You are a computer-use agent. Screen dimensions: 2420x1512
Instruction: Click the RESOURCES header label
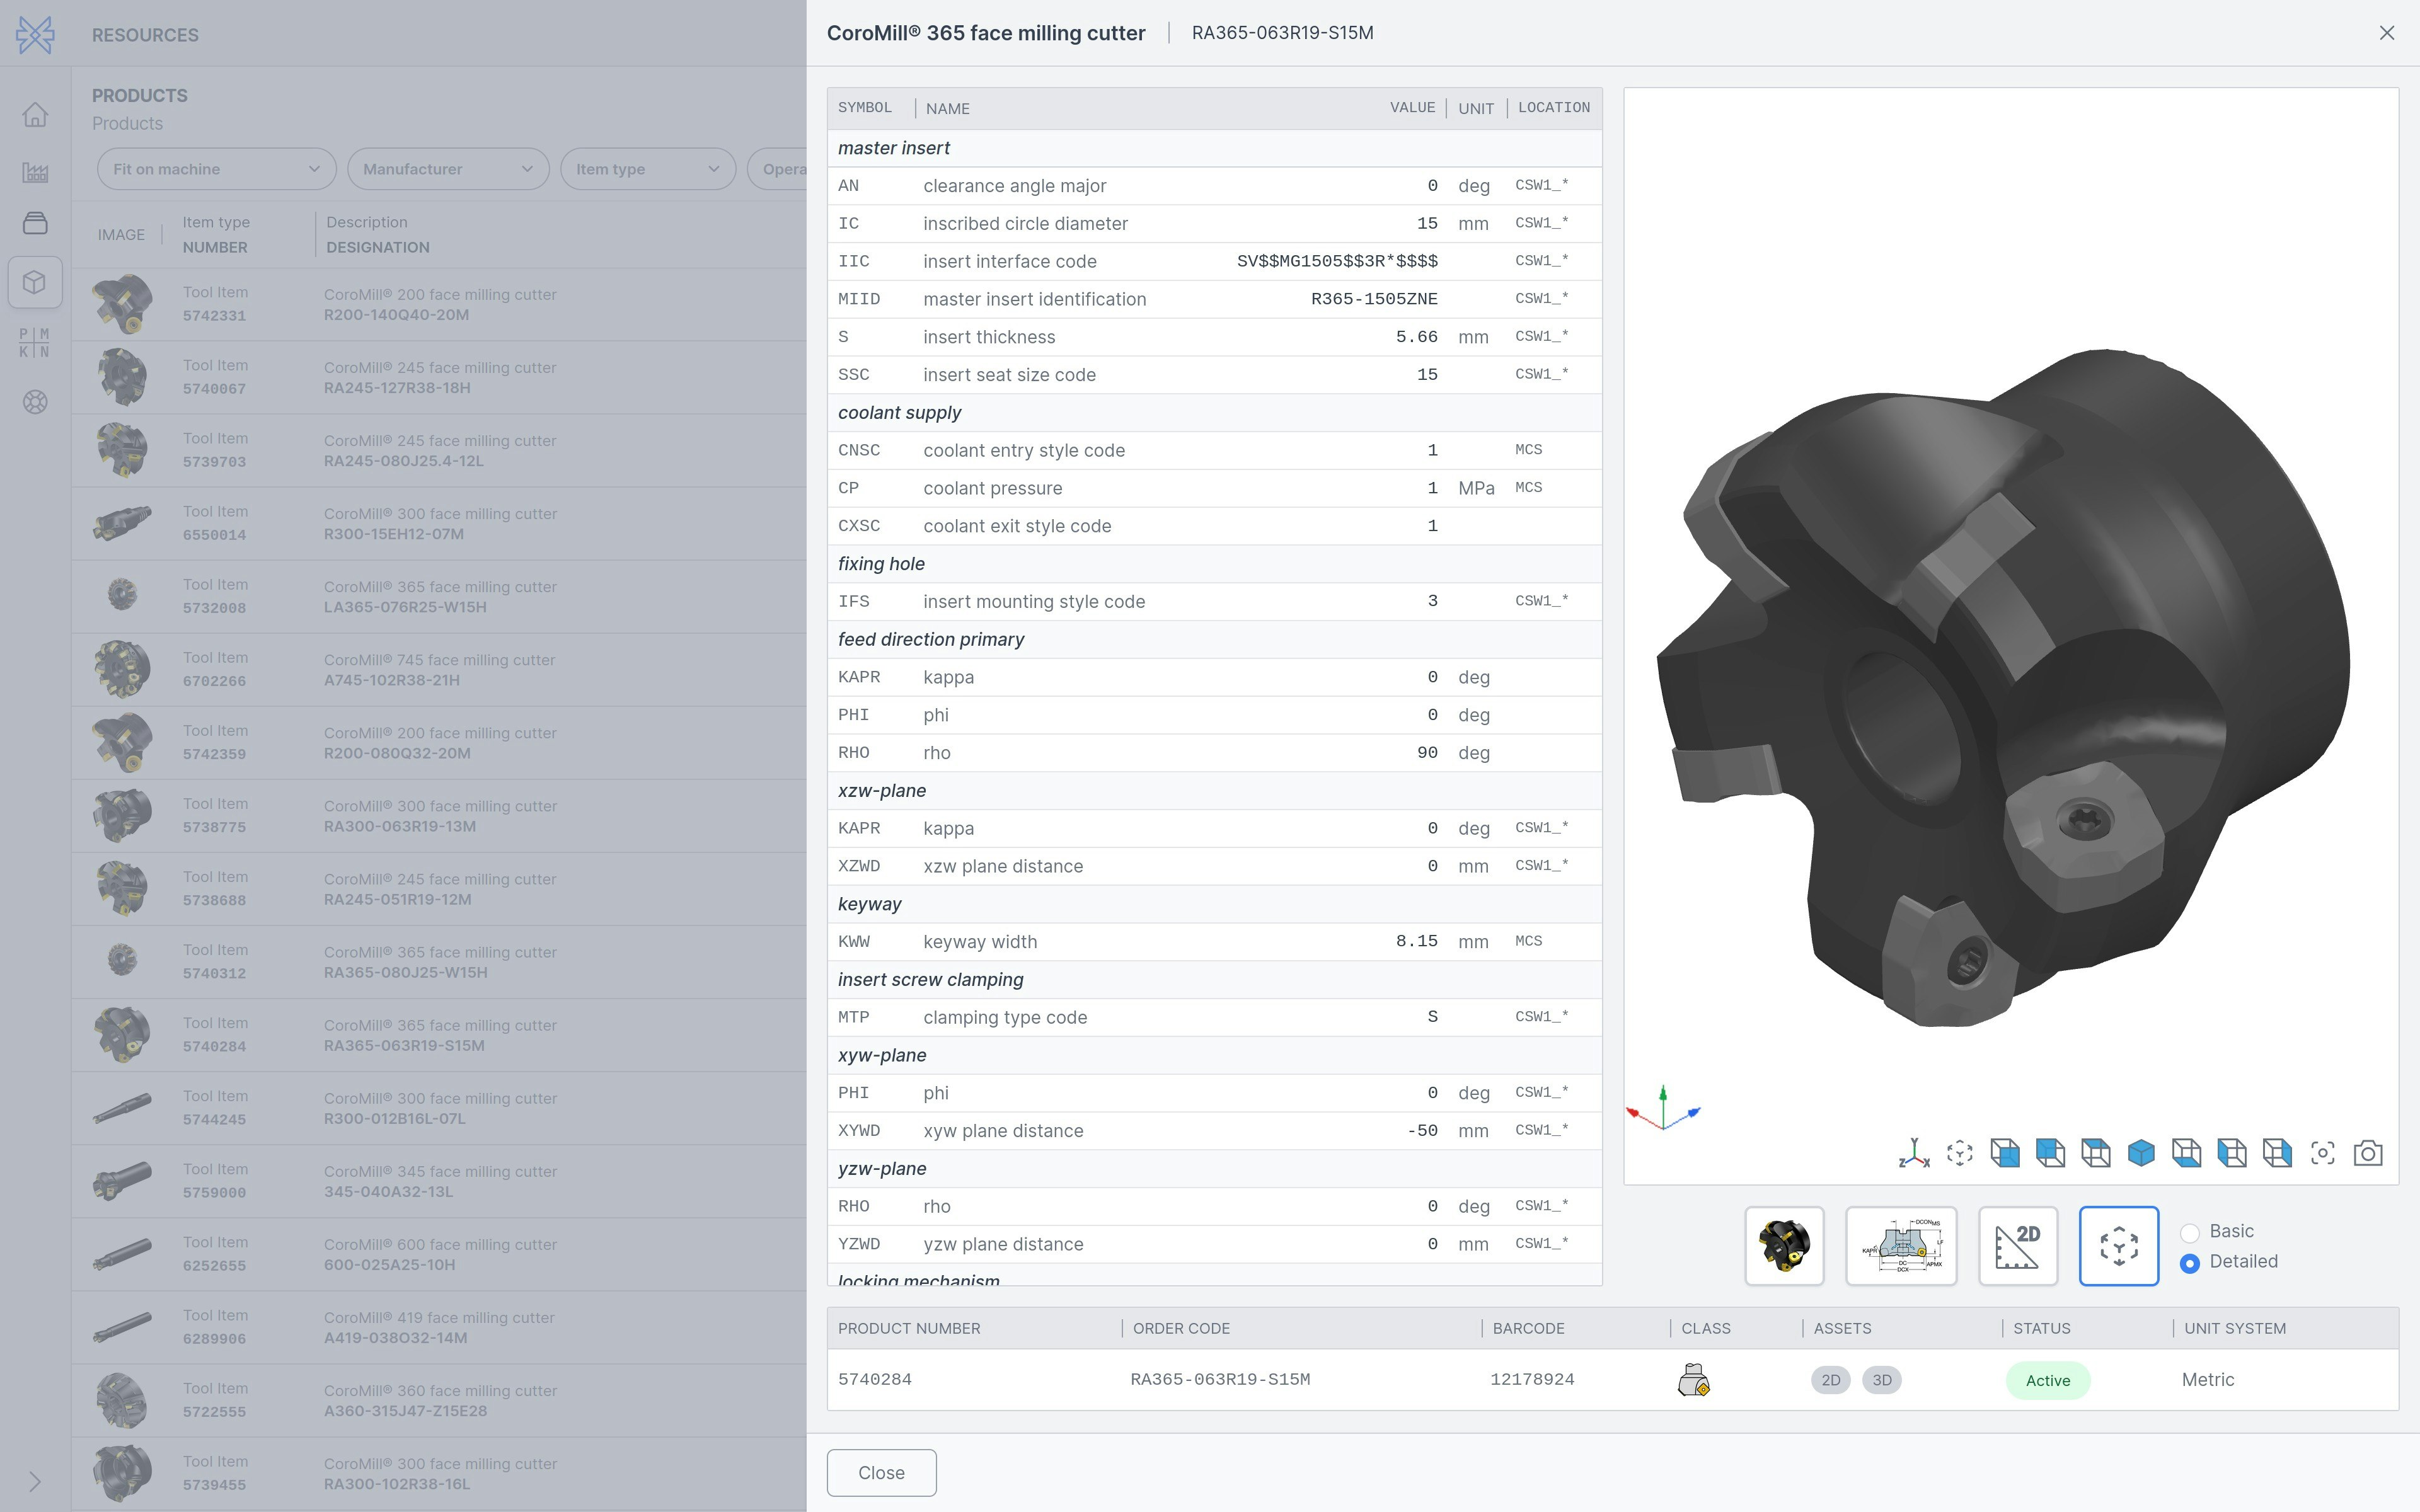click(x=145, y=35)
